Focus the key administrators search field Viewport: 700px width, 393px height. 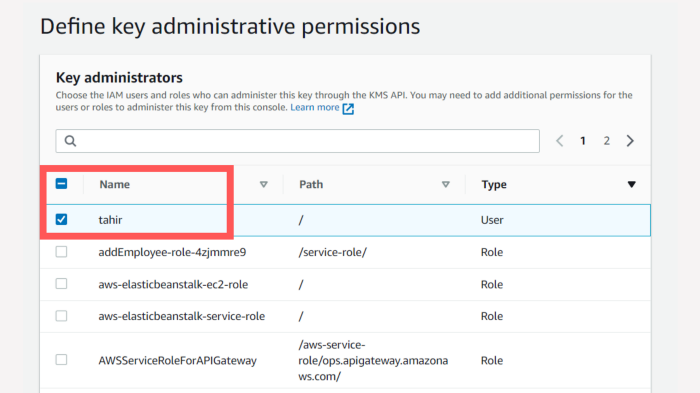click(x=297, y=141)
